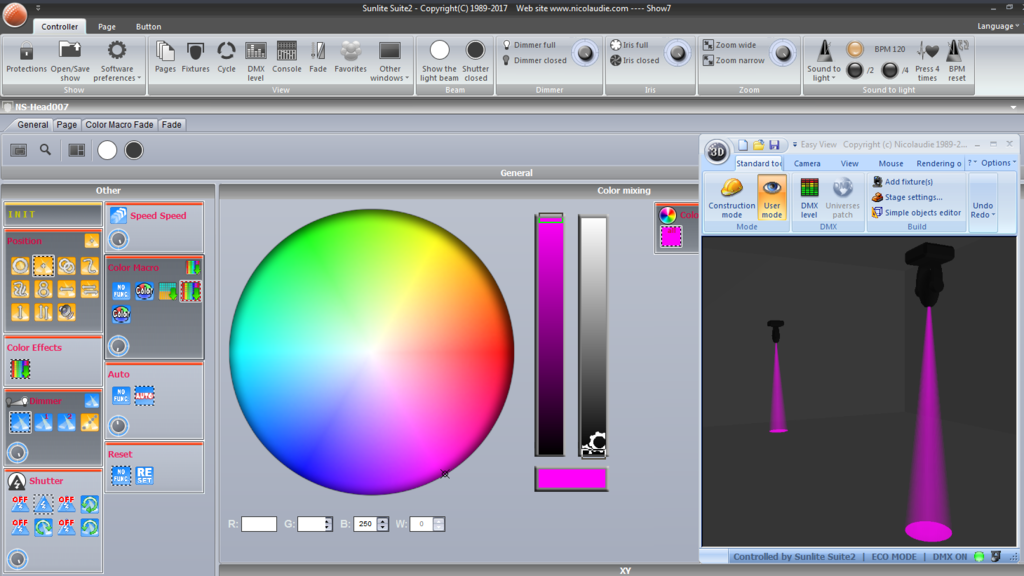This screenshot has width=1024, height=576.
Task: Click the magenta color preview swatch
Action: [571, 479]
